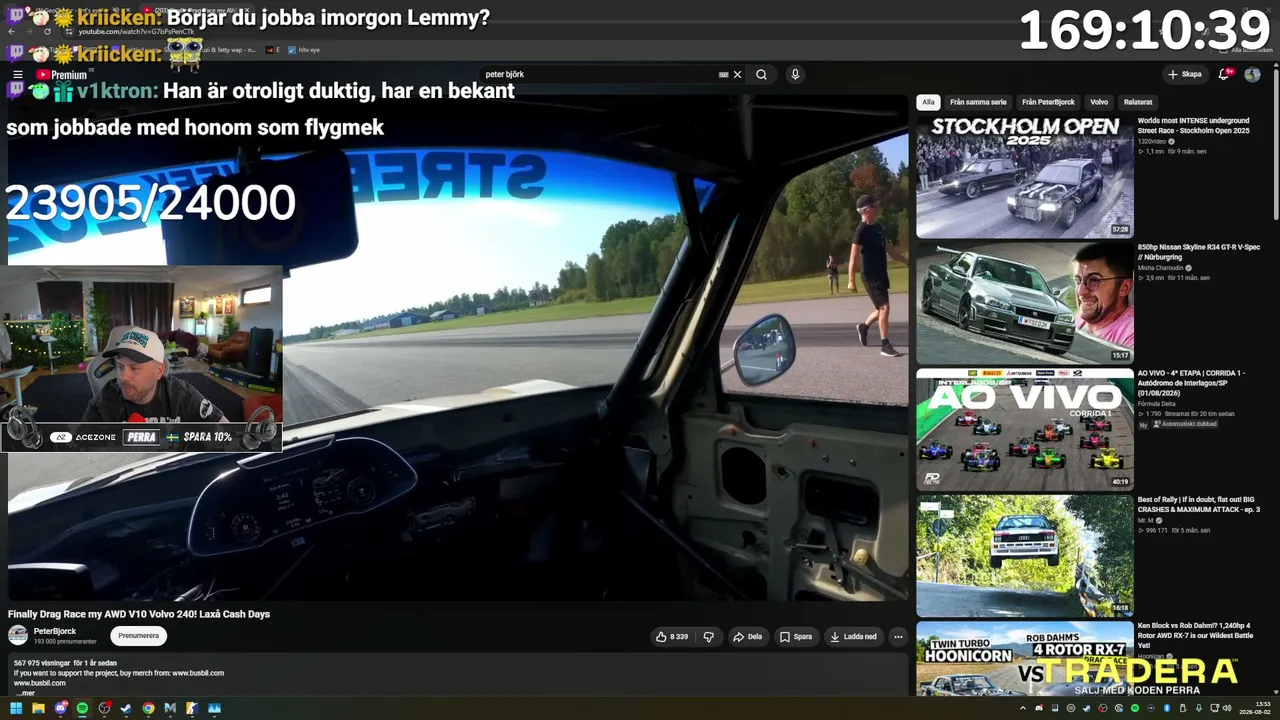Open more actions ellipsis under the video
1280x720 pixels.
tap(898, 636)
